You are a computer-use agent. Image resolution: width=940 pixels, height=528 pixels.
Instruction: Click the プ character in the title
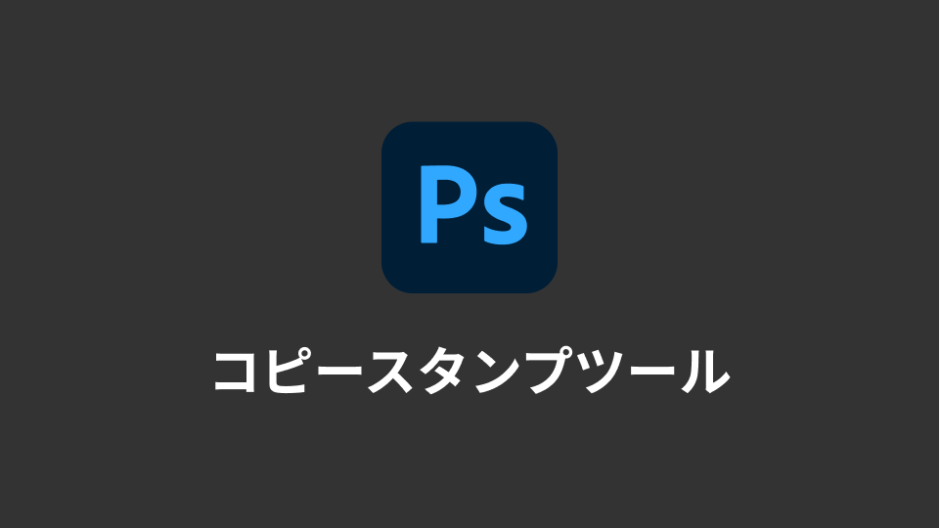550,370
